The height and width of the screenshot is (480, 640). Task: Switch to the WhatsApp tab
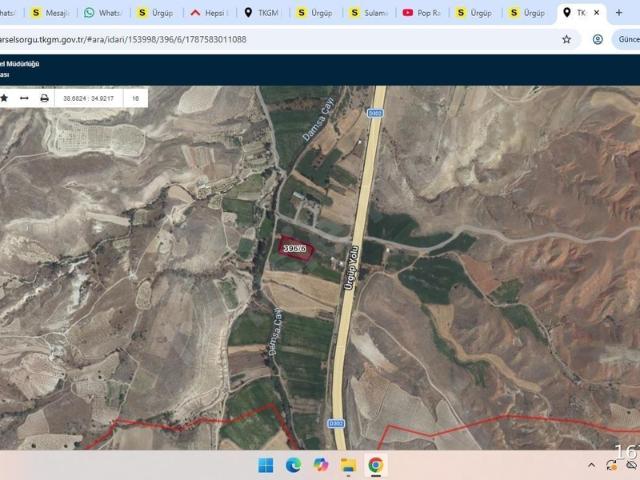point(103,13)
